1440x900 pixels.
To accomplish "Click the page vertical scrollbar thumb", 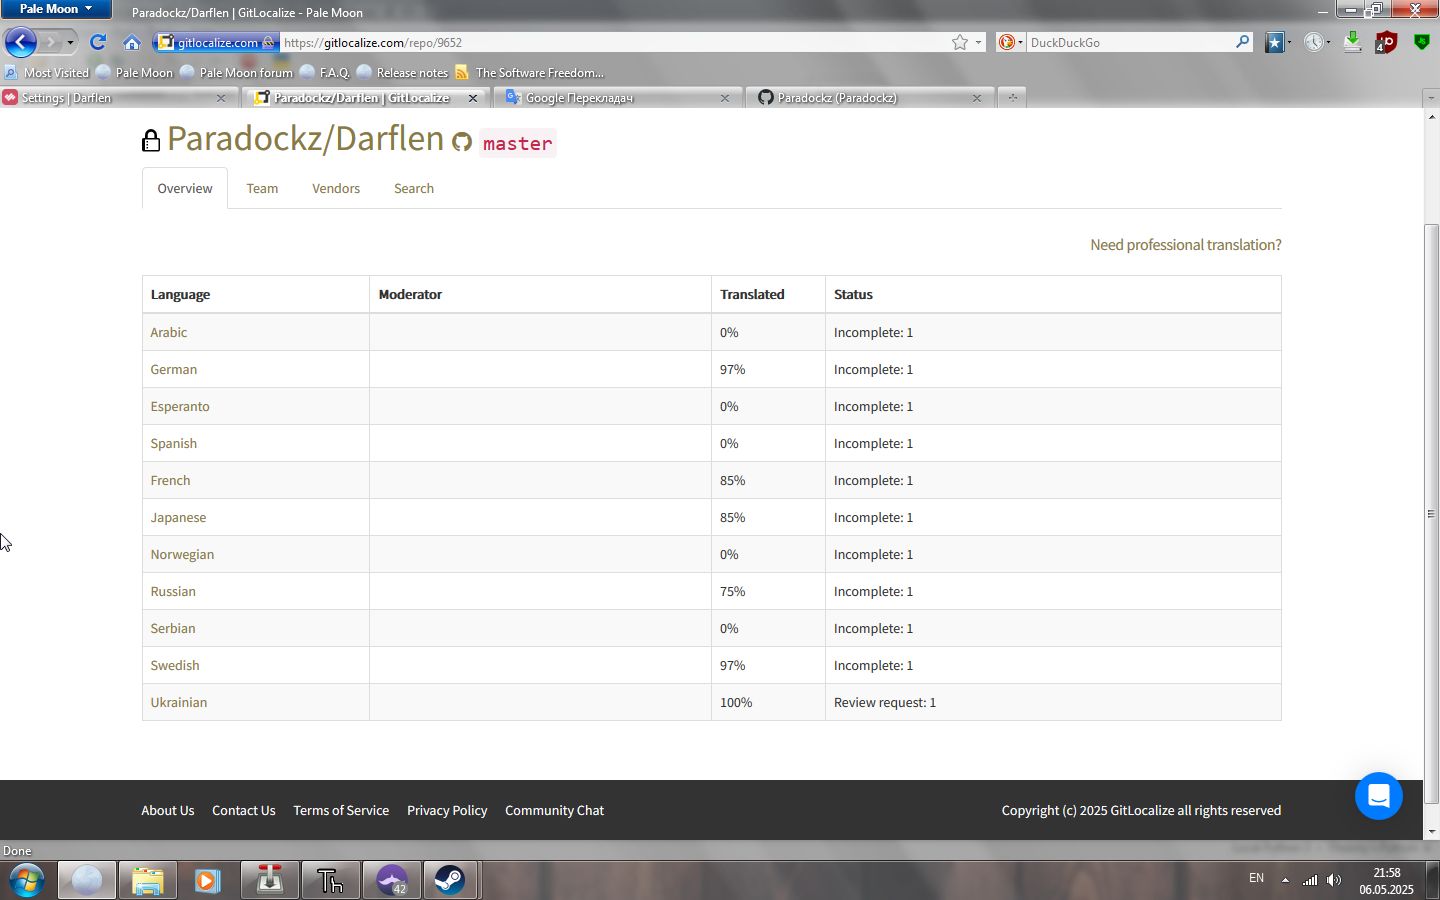I will pos(1431,514).
